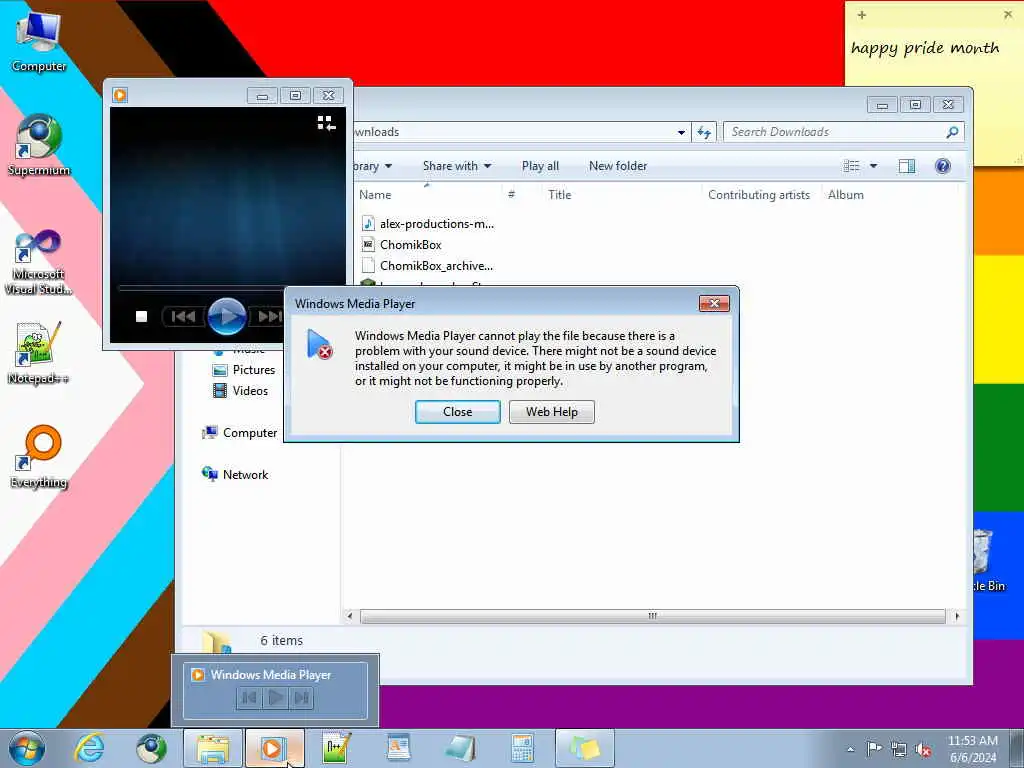
Task: Click the previous track button in the Media Player window
Action: pyautogui.click(x=183, y=317)
